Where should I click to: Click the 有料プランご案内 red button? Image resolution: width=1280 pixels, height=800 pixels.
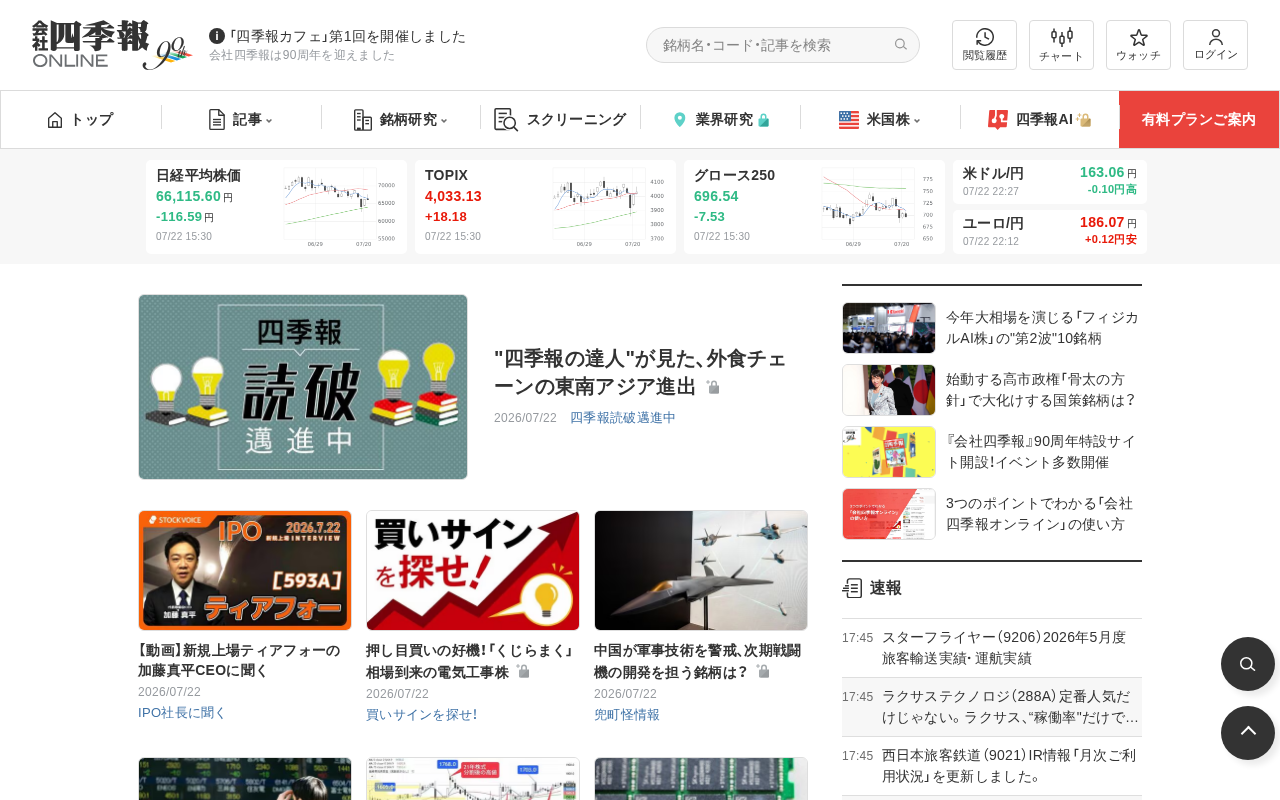tap(1199, 120)
